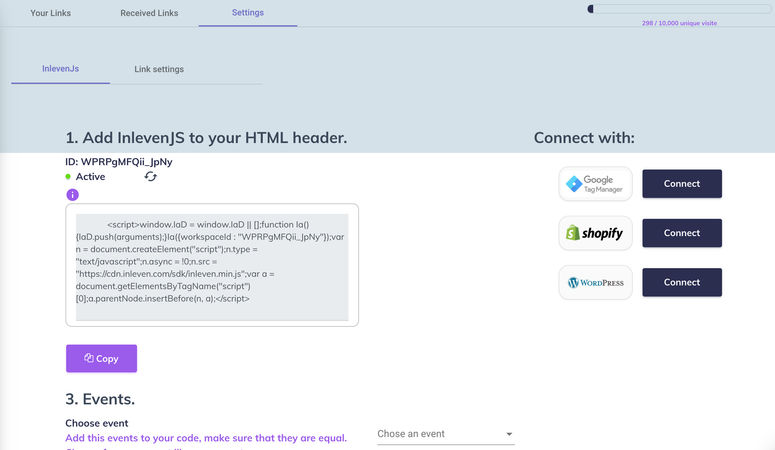Image resolution: width=775 pixels, height=450 pixels.
Task: Select the Settings tab
Action: [x=248, y=13]
